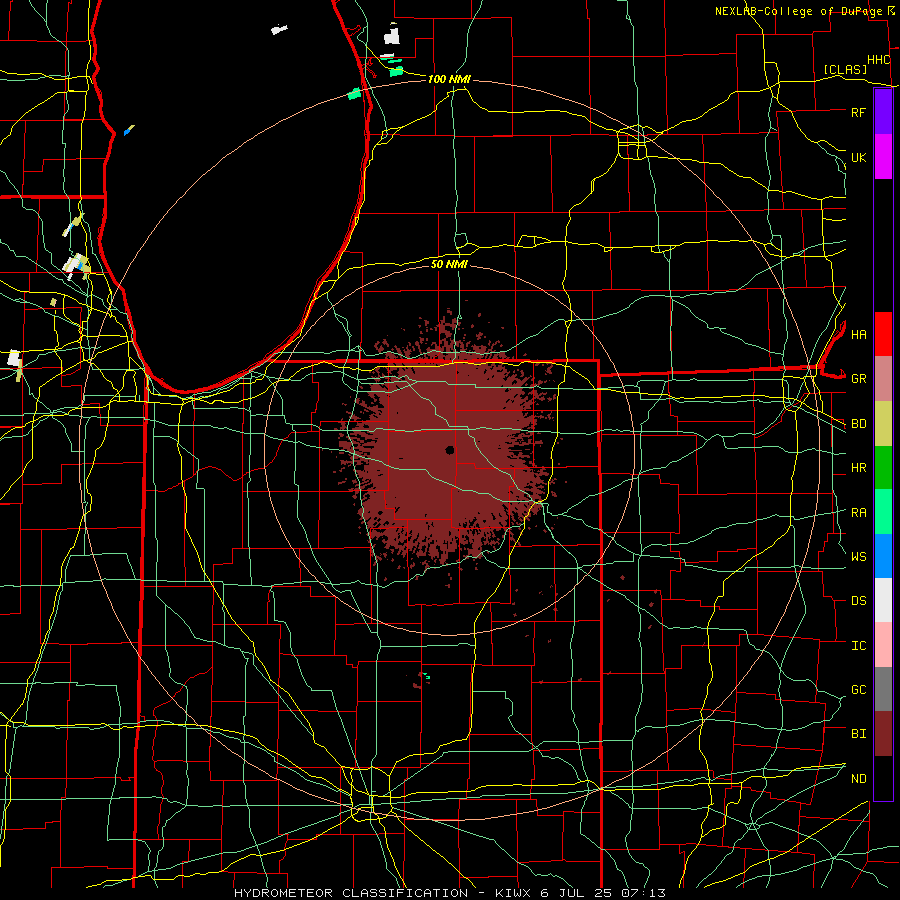
Task: Click the BI dark red legend swatch
Action: pos(883,734)
